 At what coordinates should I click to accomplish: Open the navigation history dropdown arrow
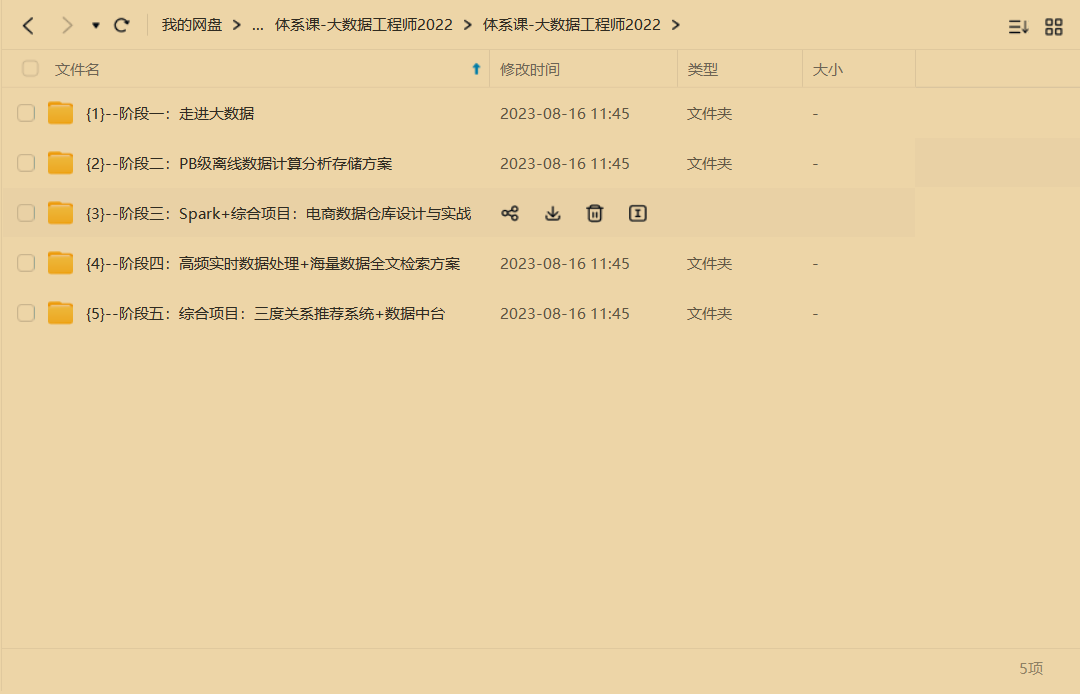click(96, 26)
